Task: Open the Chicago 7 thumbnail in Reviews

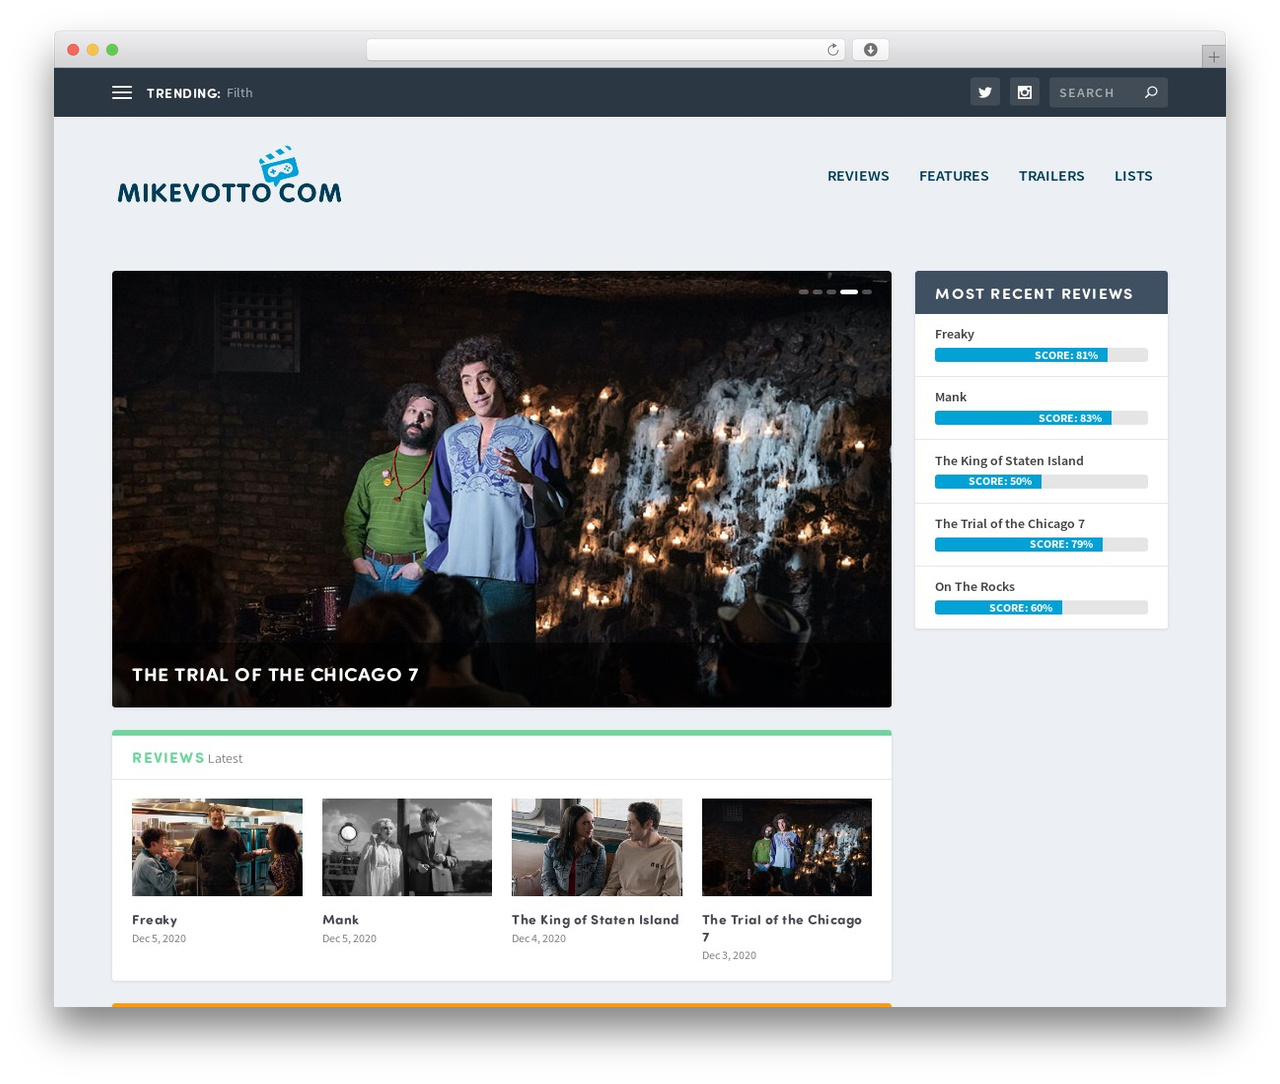Action: click(x=787, y=847)
